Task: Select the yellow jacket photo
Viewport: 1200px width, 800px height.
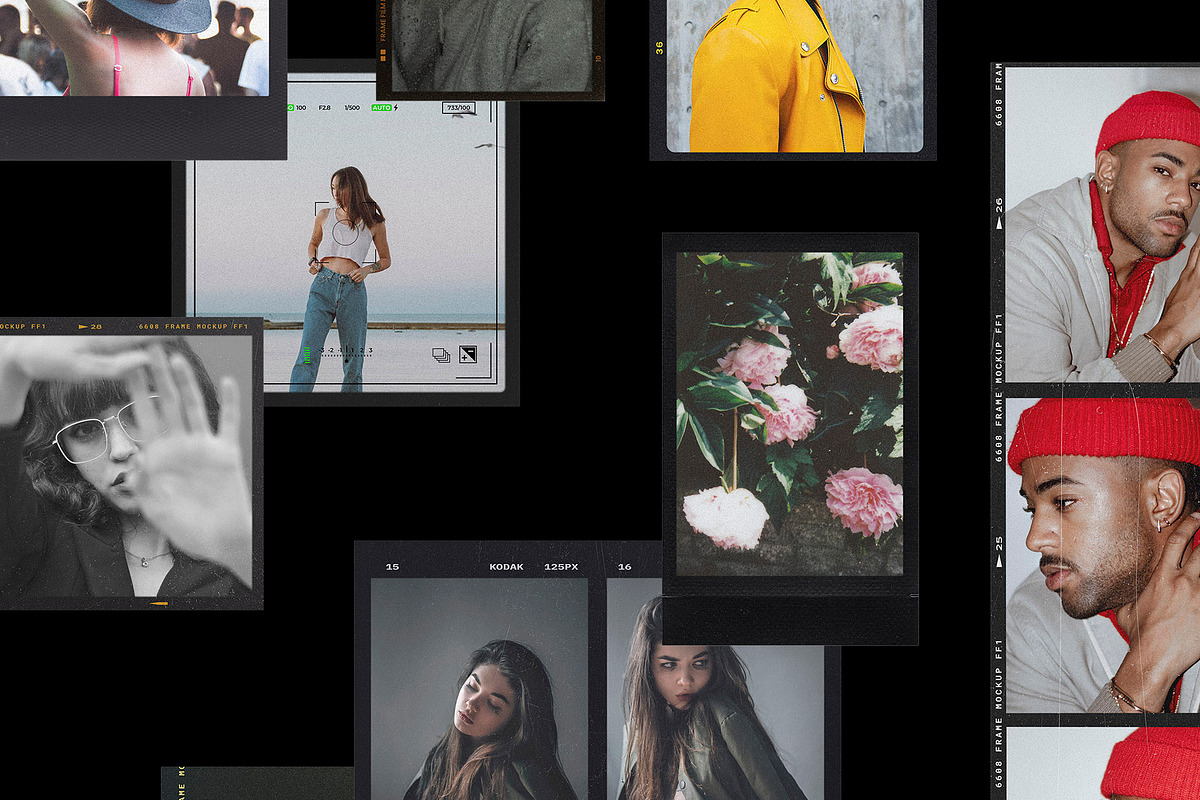Action: coord(795,76)
